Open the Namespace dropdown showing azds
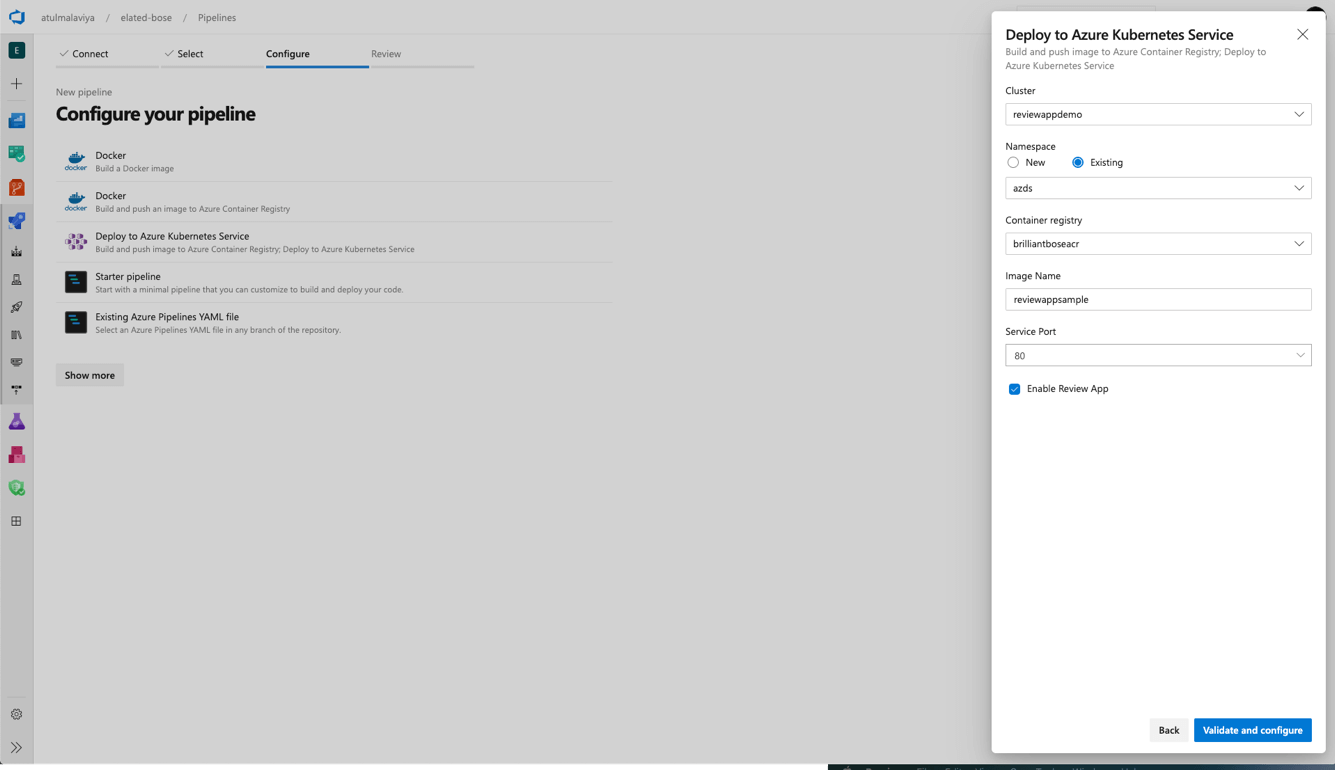 tap(1158, 188)
